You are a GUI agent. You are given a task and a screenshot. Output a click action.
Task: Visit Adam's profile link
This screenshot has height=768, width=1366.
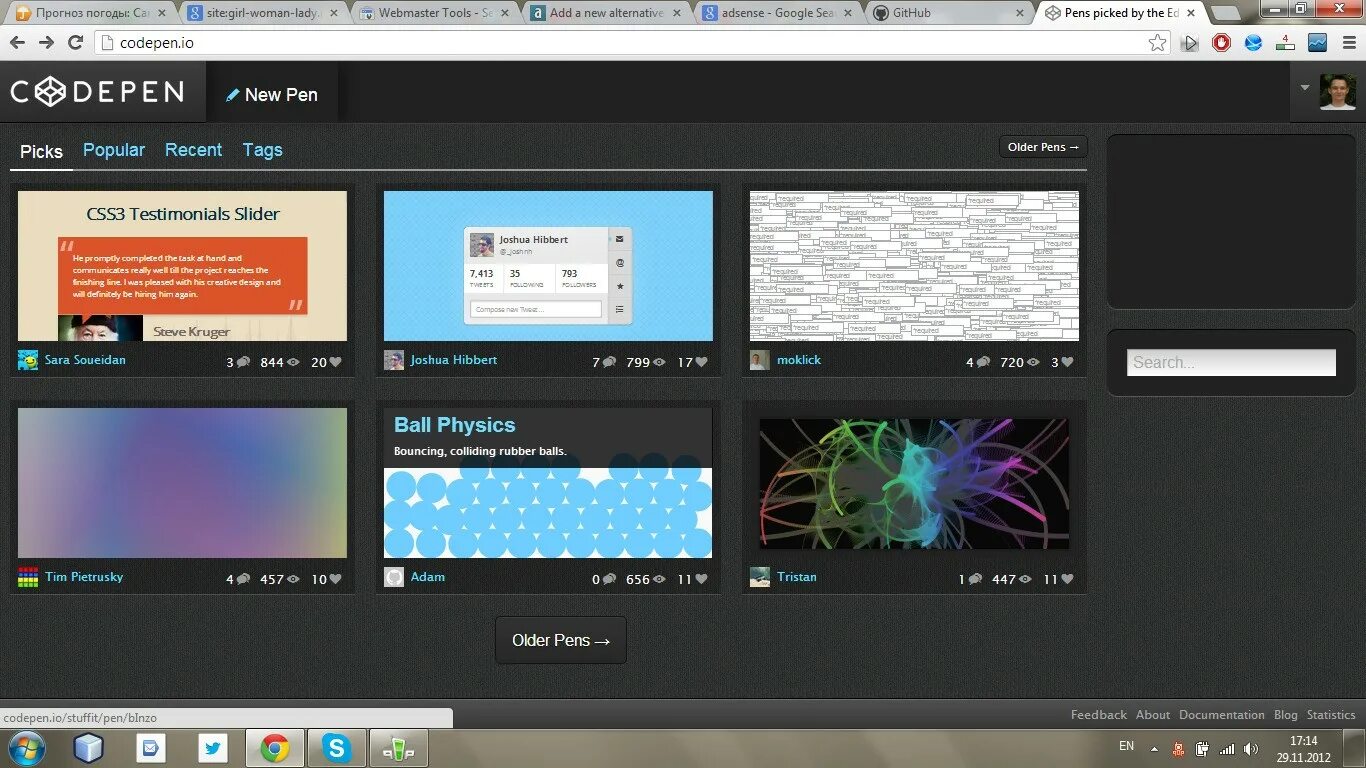tap(427, 577)
